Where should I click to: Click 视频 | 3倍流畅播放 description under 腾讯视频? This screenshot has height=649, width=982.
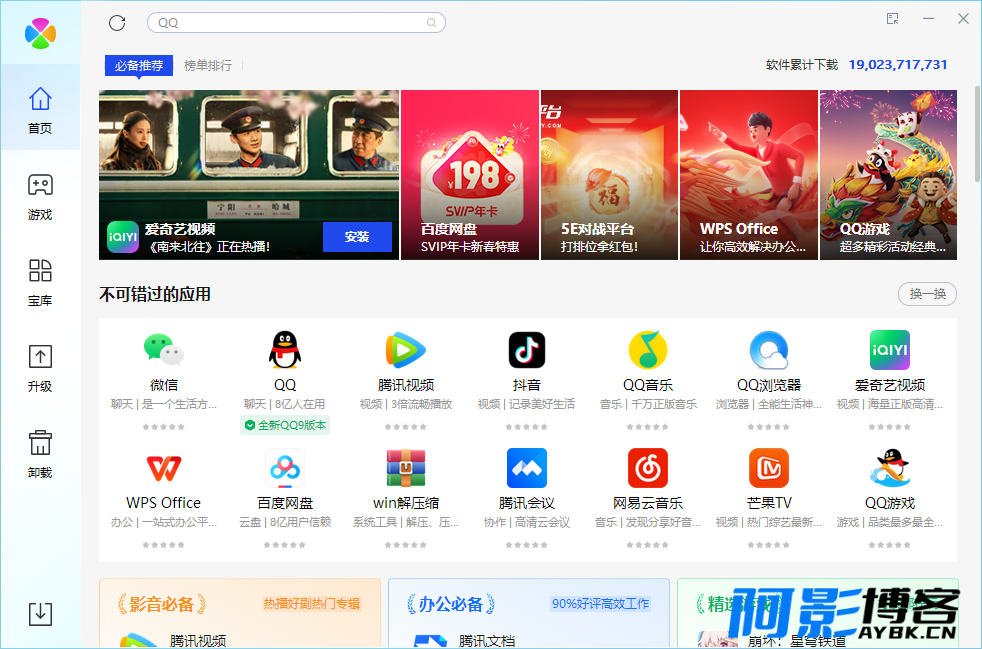(x=406, y=404)
